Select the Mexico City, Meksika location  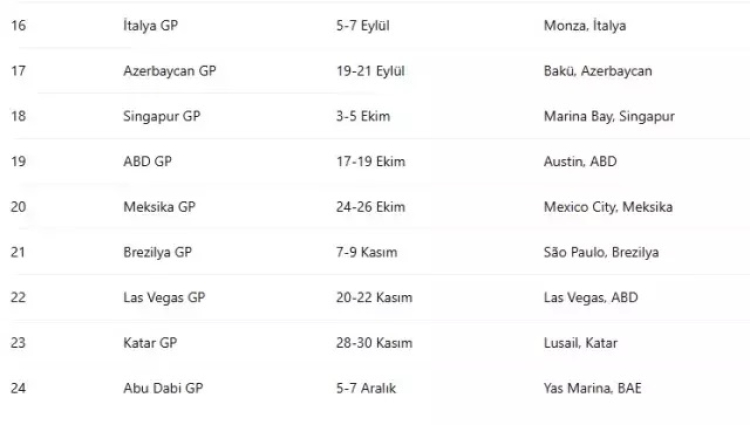pos(608,207)
